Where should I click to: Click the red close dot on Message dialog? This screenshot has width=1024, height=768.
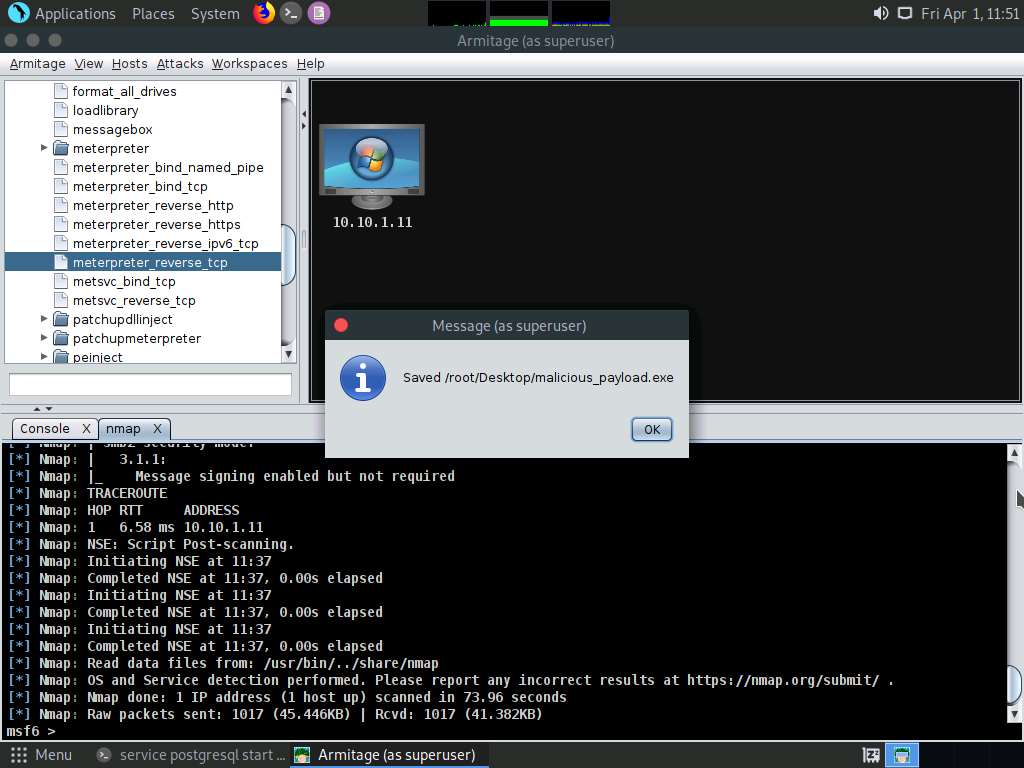tap(341, 325)
